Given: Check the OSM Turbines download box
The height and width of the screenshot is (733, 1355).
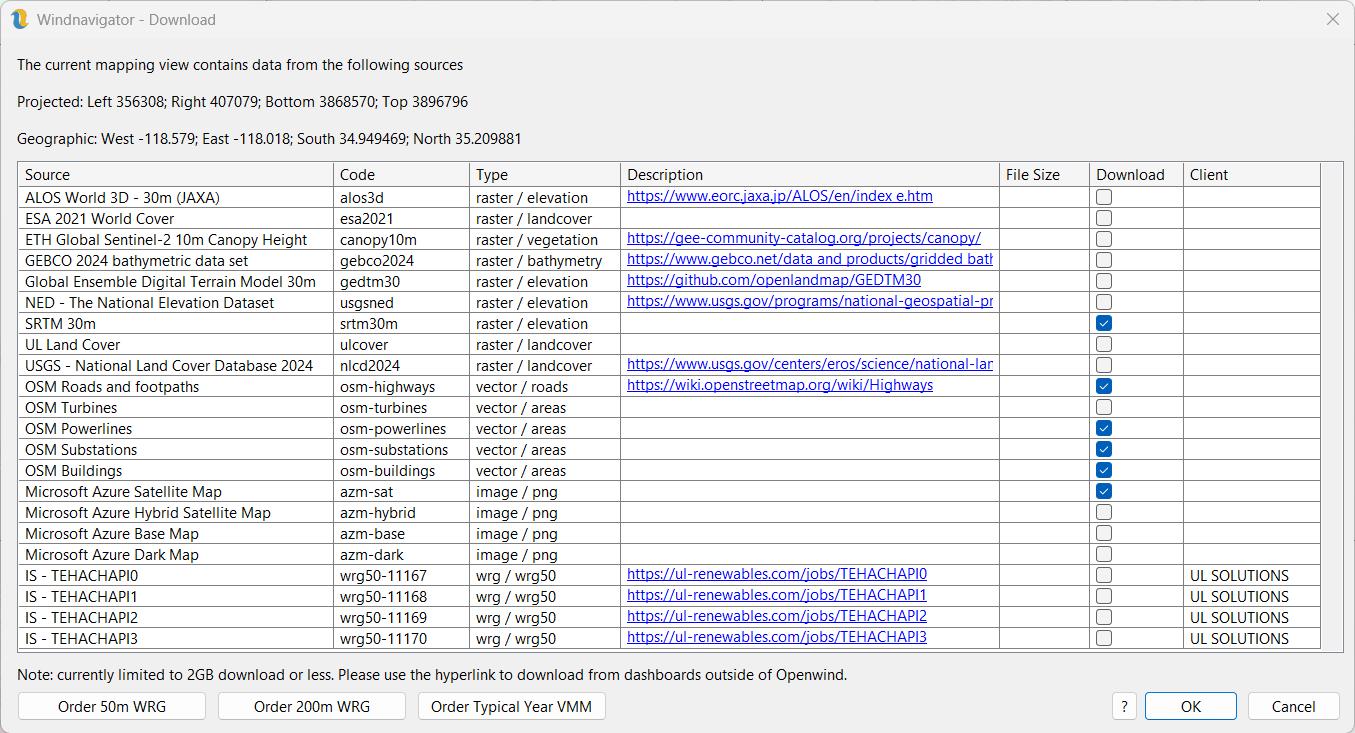Looking at the screenshot, I should coord(1104,407).
